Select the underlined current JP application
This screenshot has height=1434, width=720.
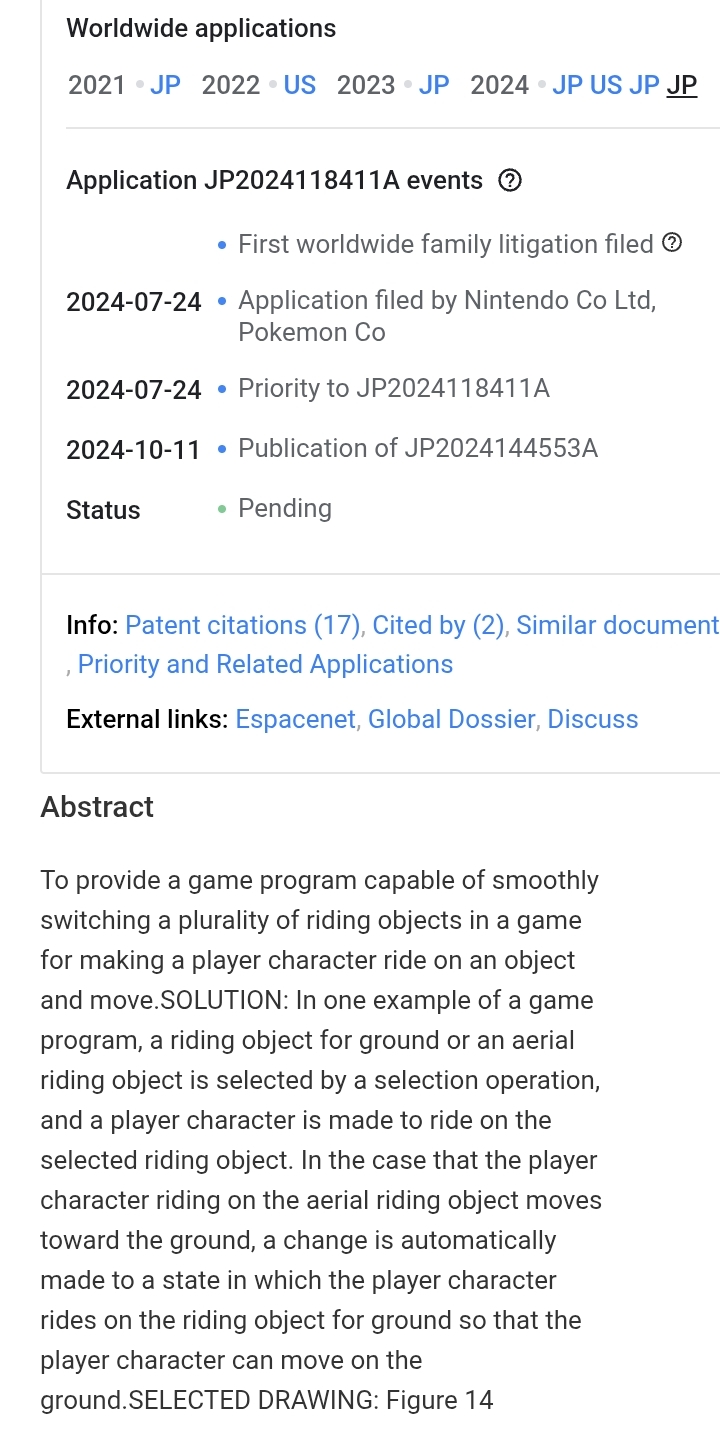click(x=682, y=85)
